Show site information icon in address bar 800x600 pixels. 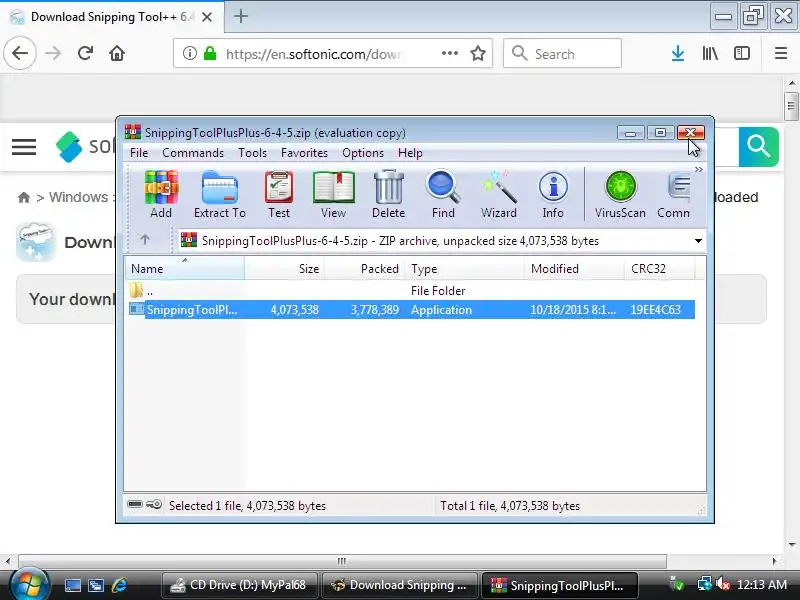[x=190, y=53]
